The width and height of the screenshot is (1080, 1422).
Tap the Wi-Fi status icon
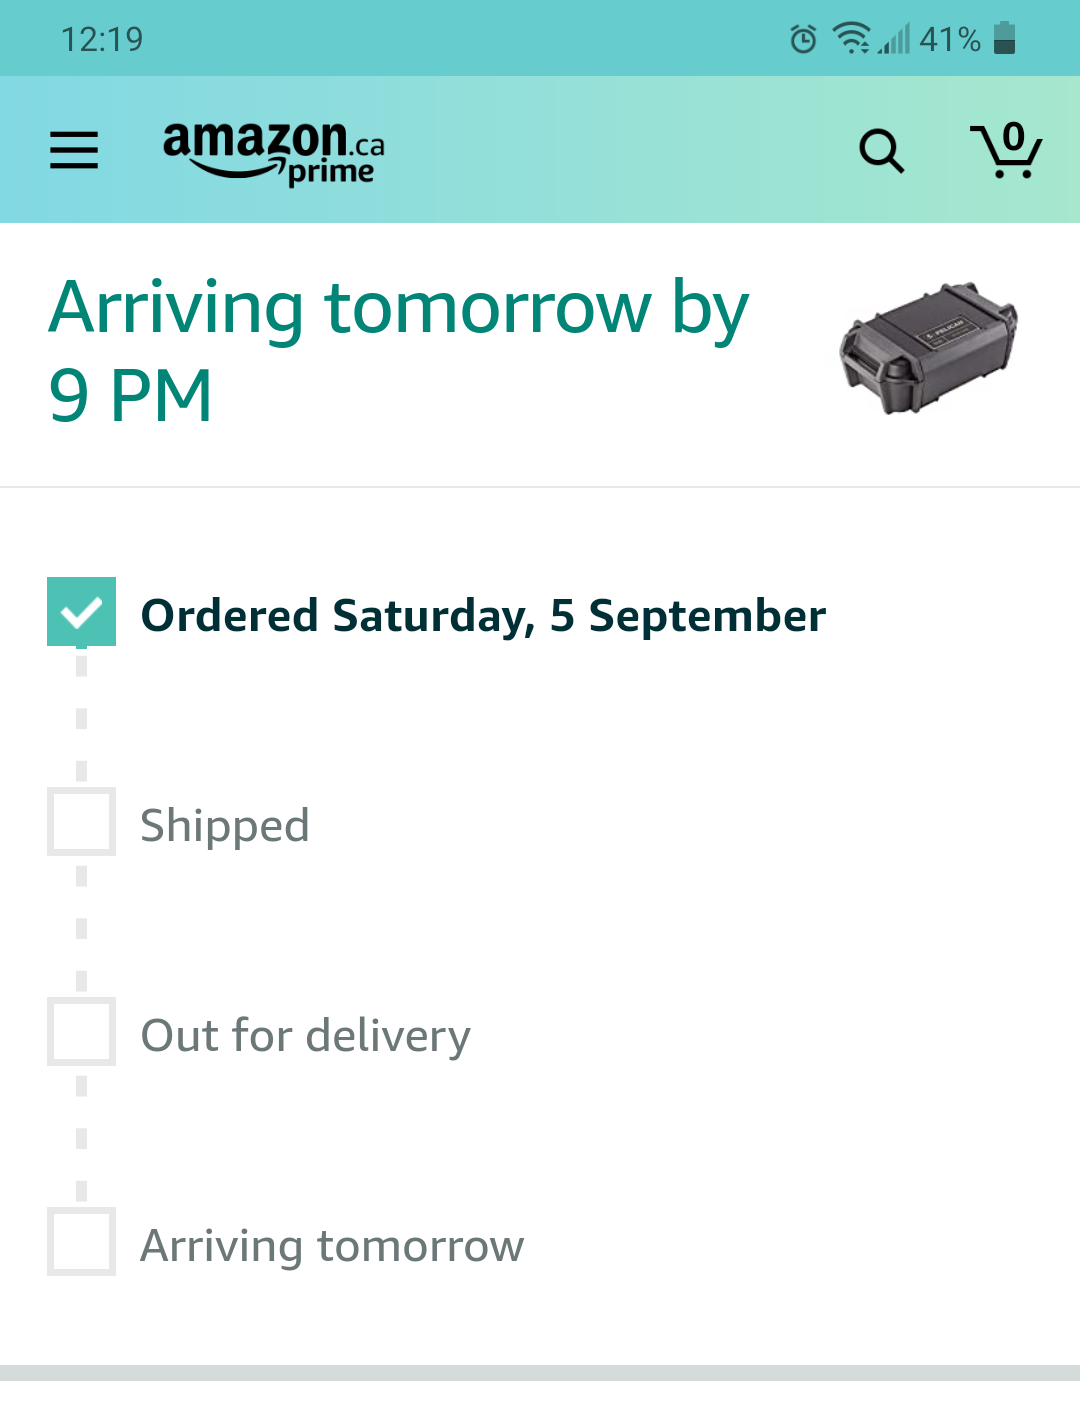[851, 38]
